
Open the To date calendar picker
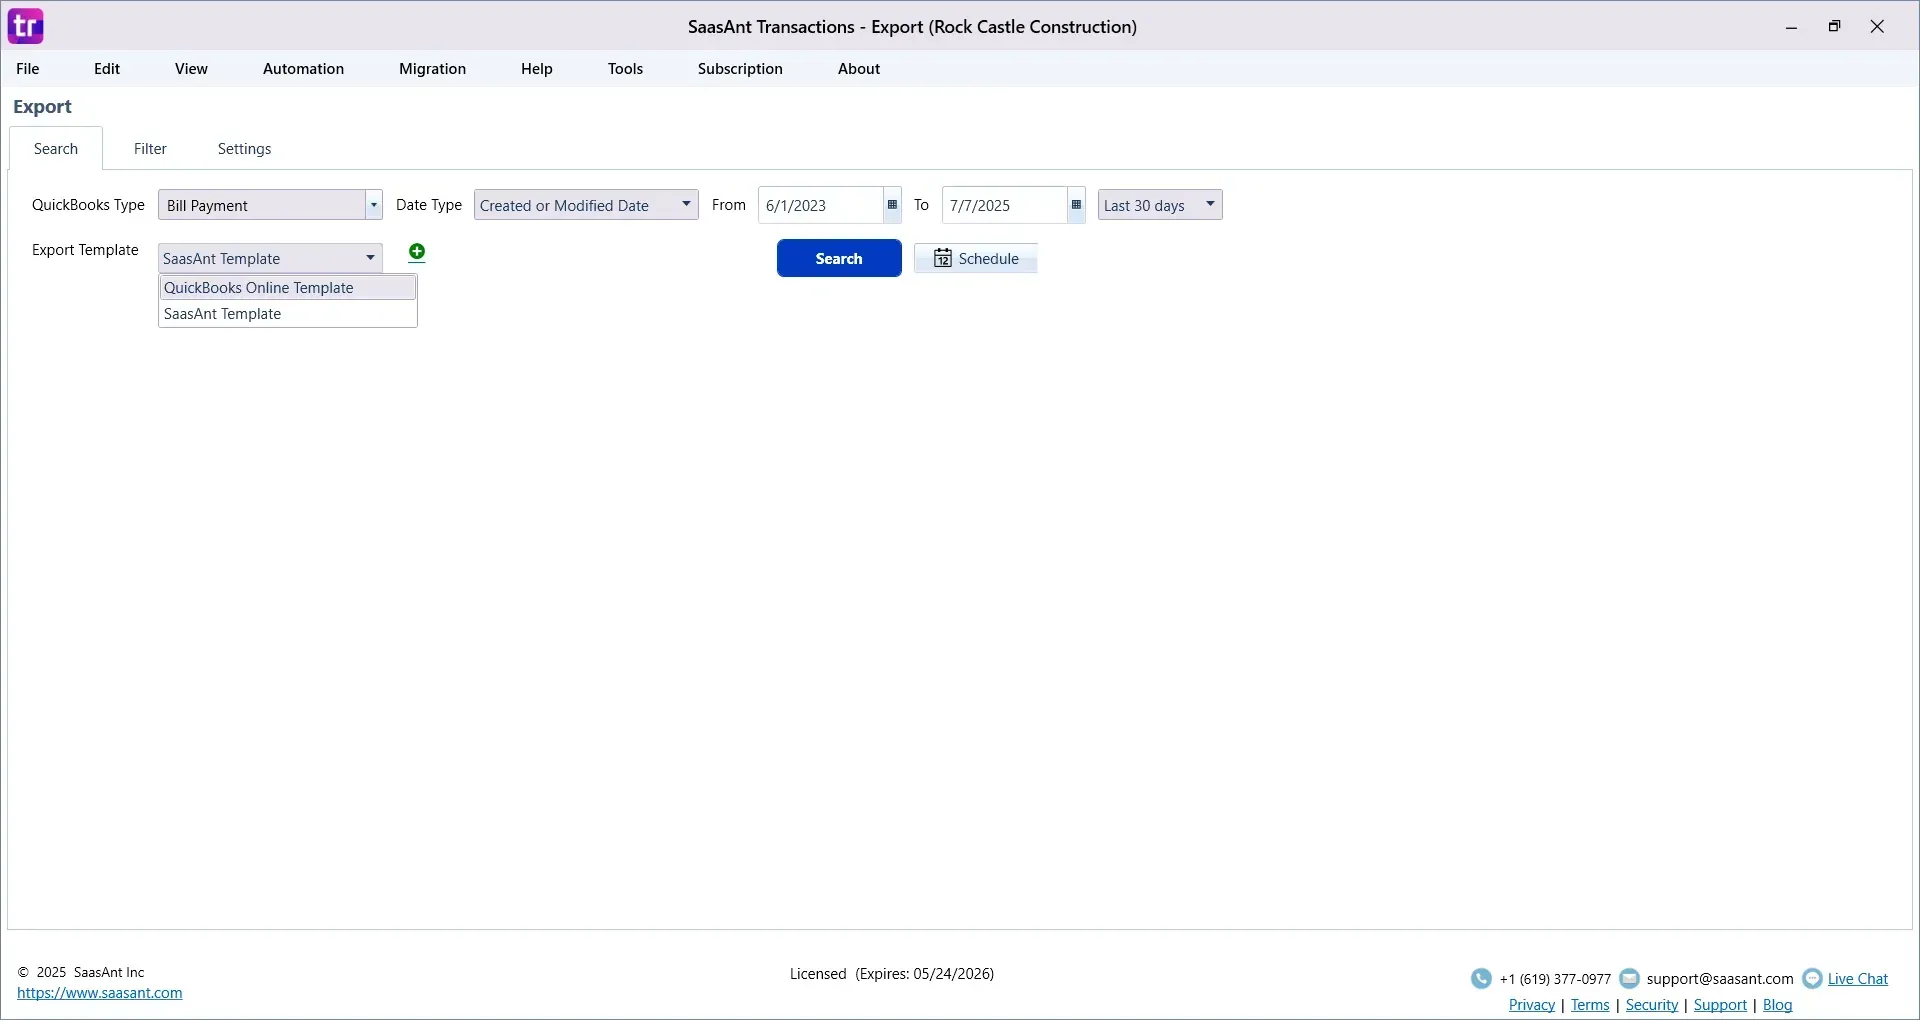tap(1076, 205)
